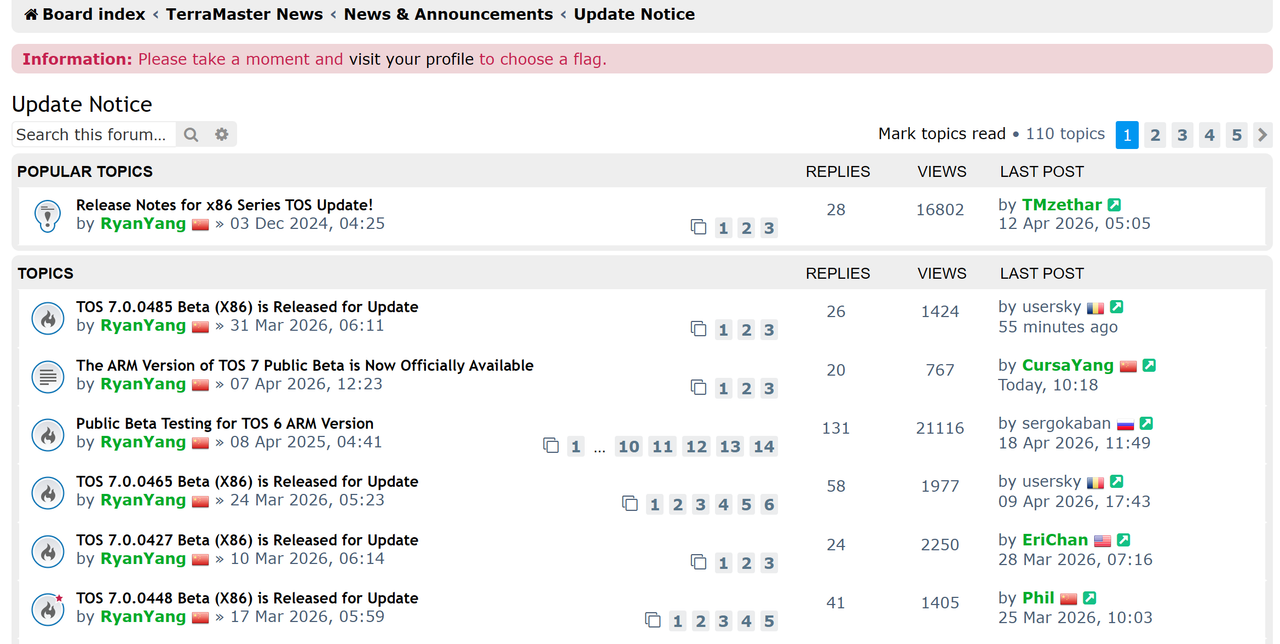Click pages icon in TOS 7.0.0465 row

630,503
